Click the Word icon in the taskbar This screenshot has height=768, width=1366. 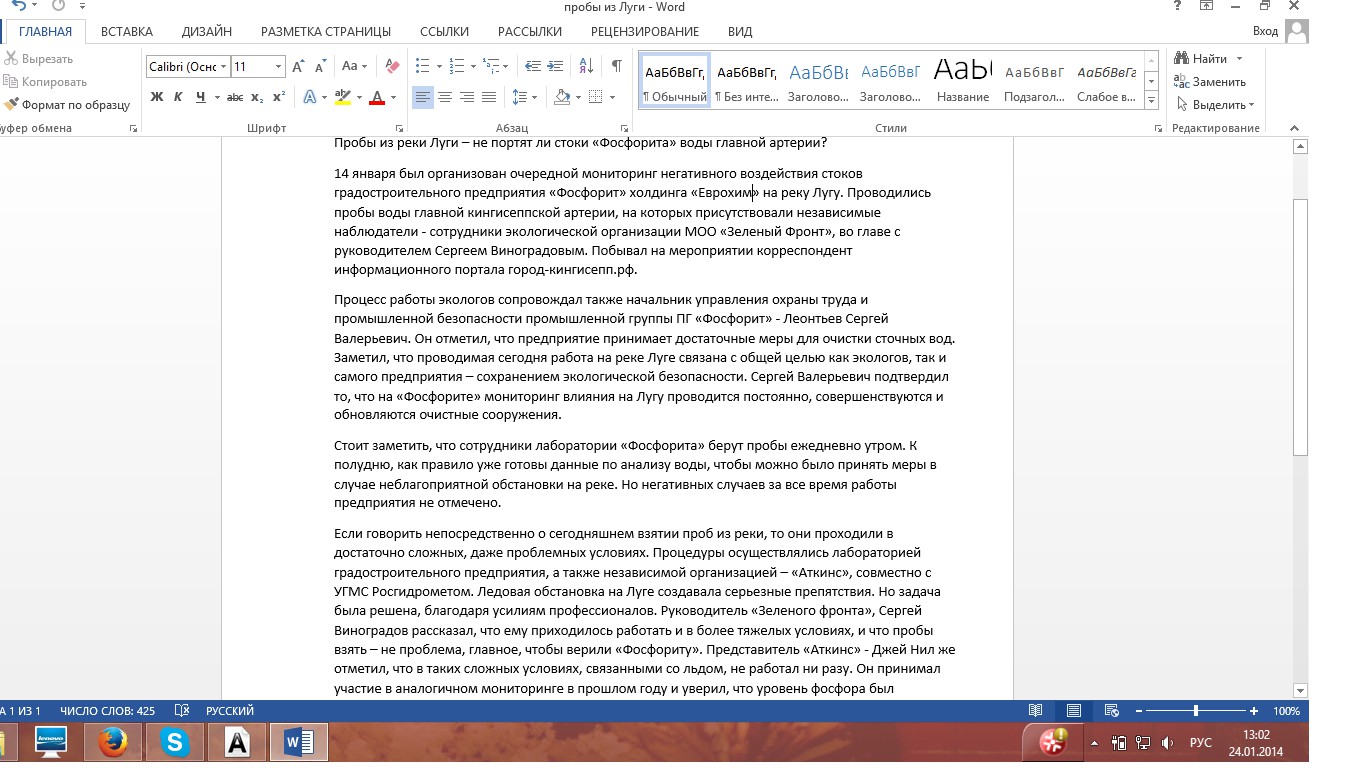[x=299, y=743]
